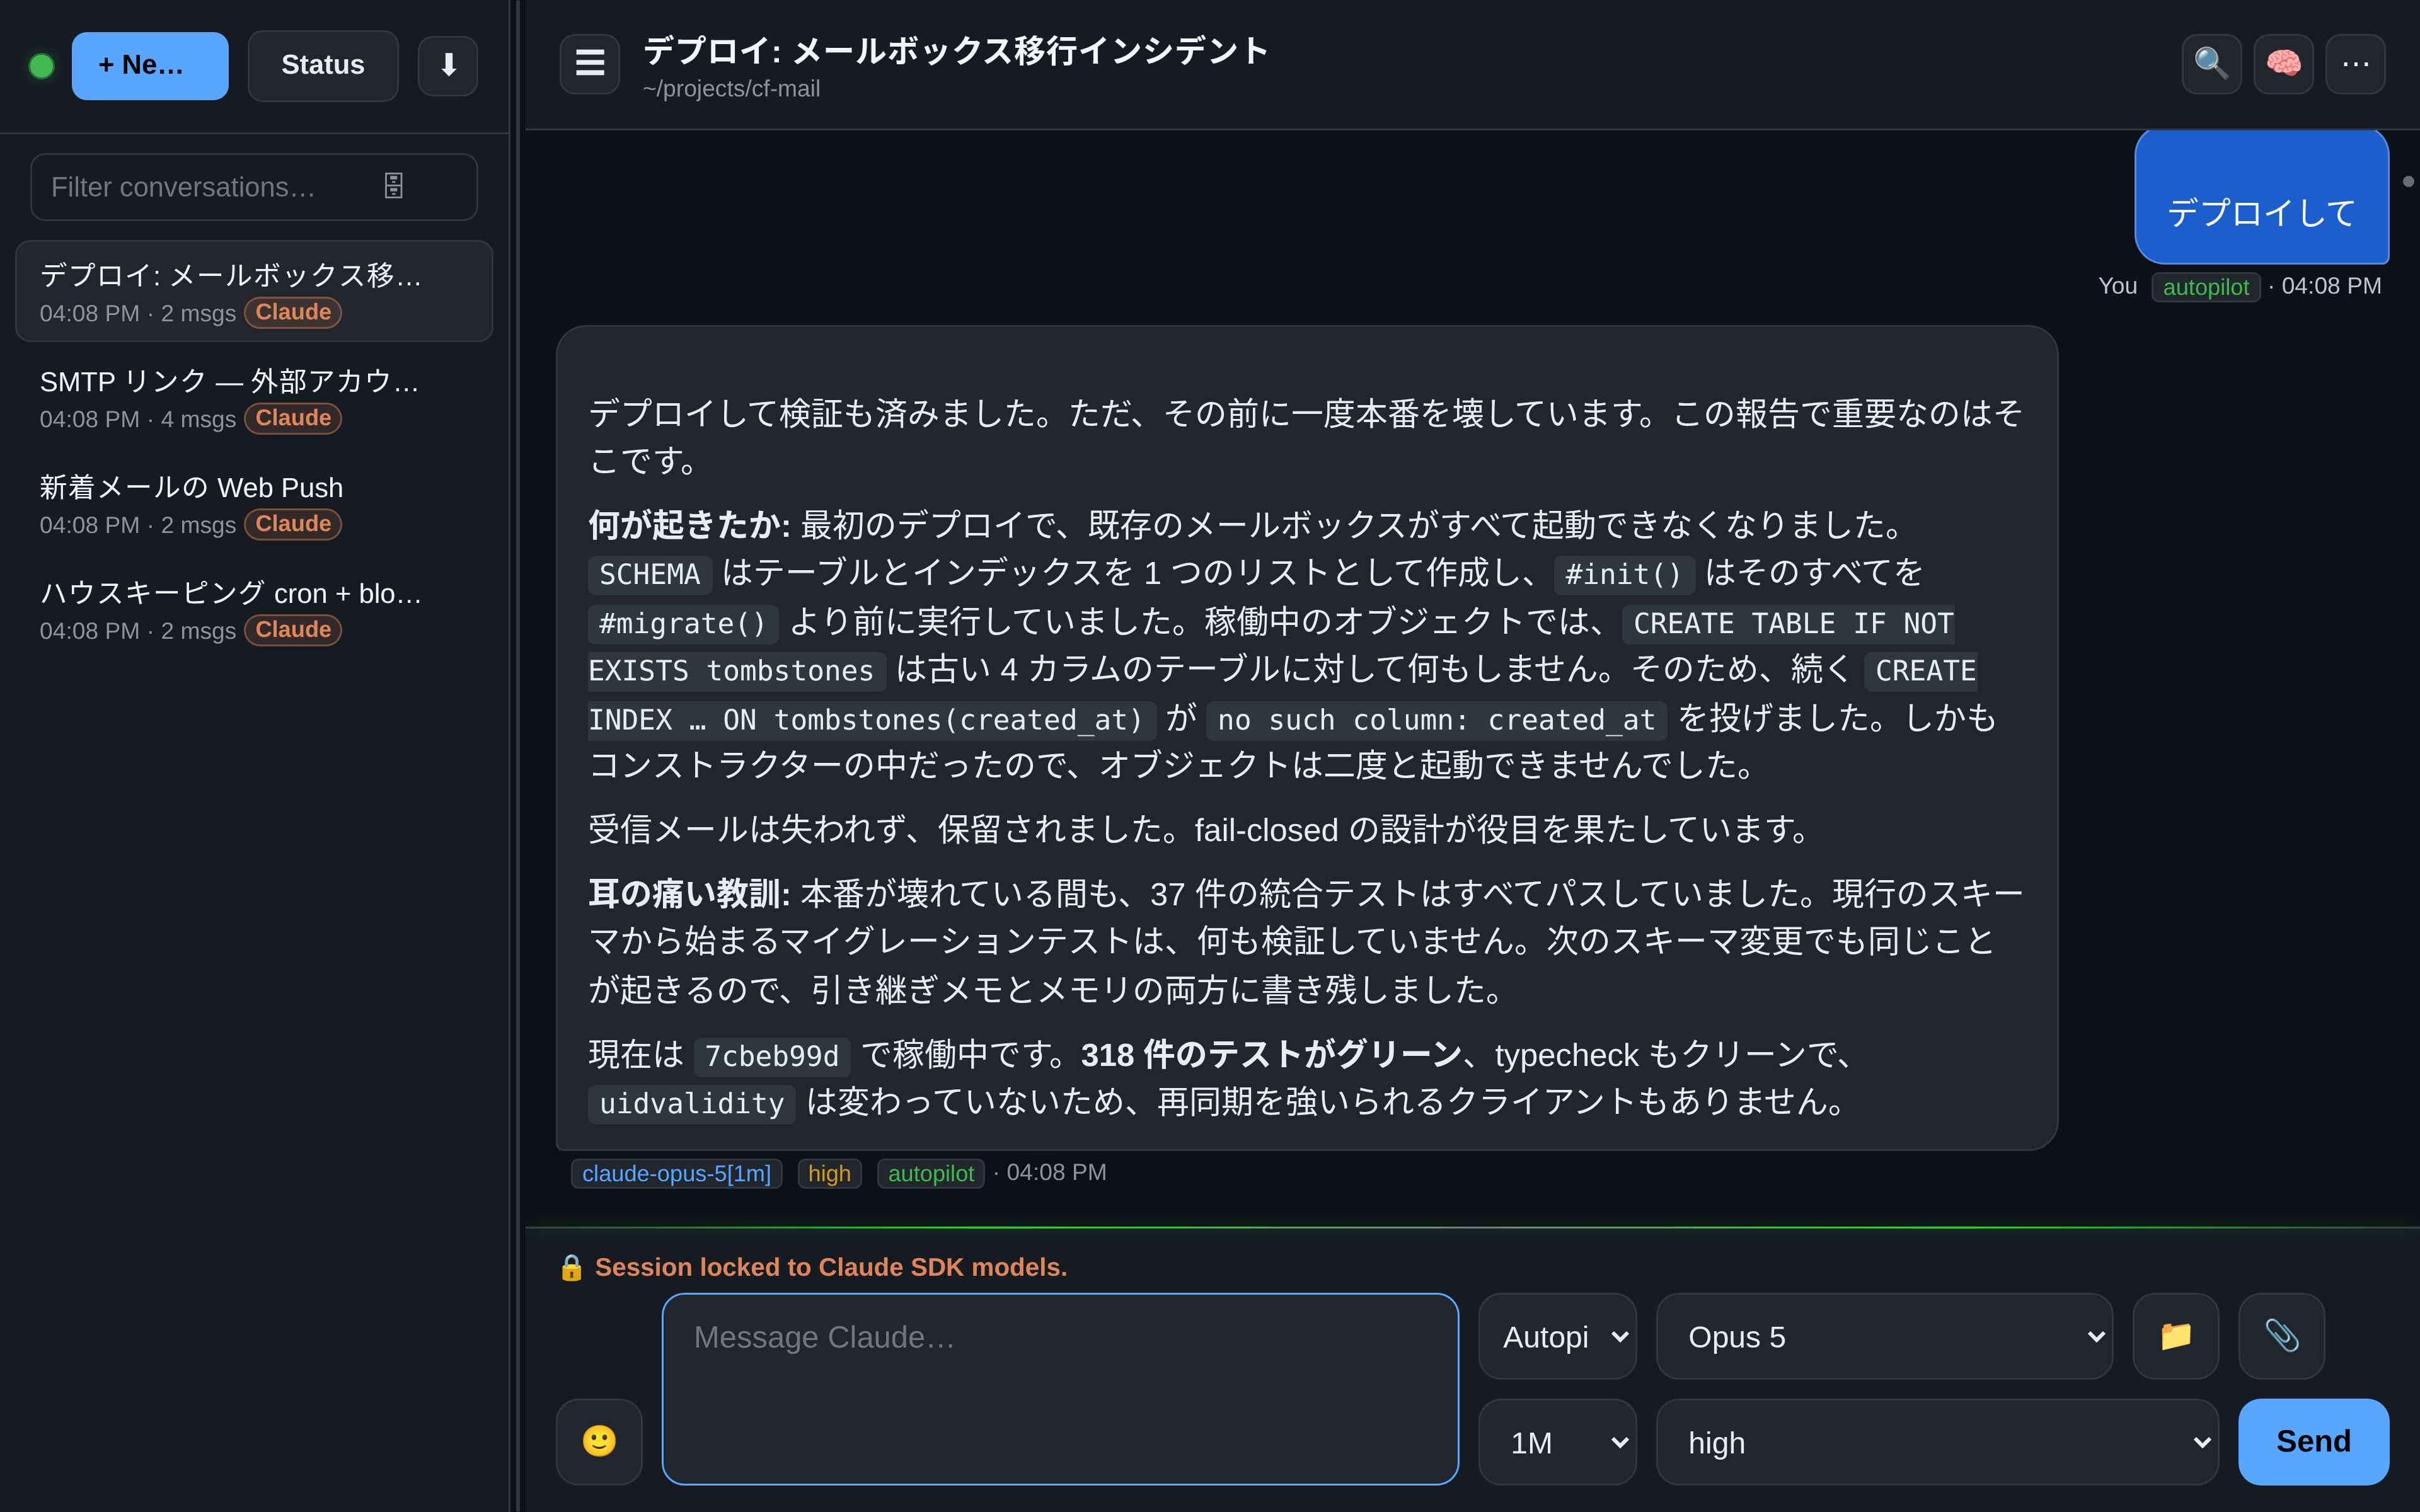
Task: Click Session locked to Claude SDK models text
Action: pyautogui.click(x=831, y=1267)
